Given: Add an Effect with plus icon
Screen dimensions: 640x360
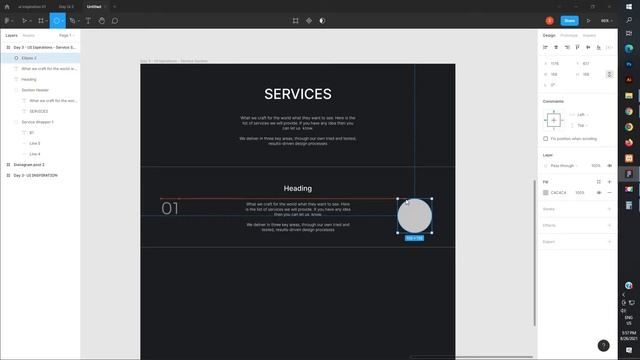Looking at the screenshot, I should [x=609, y=225].
